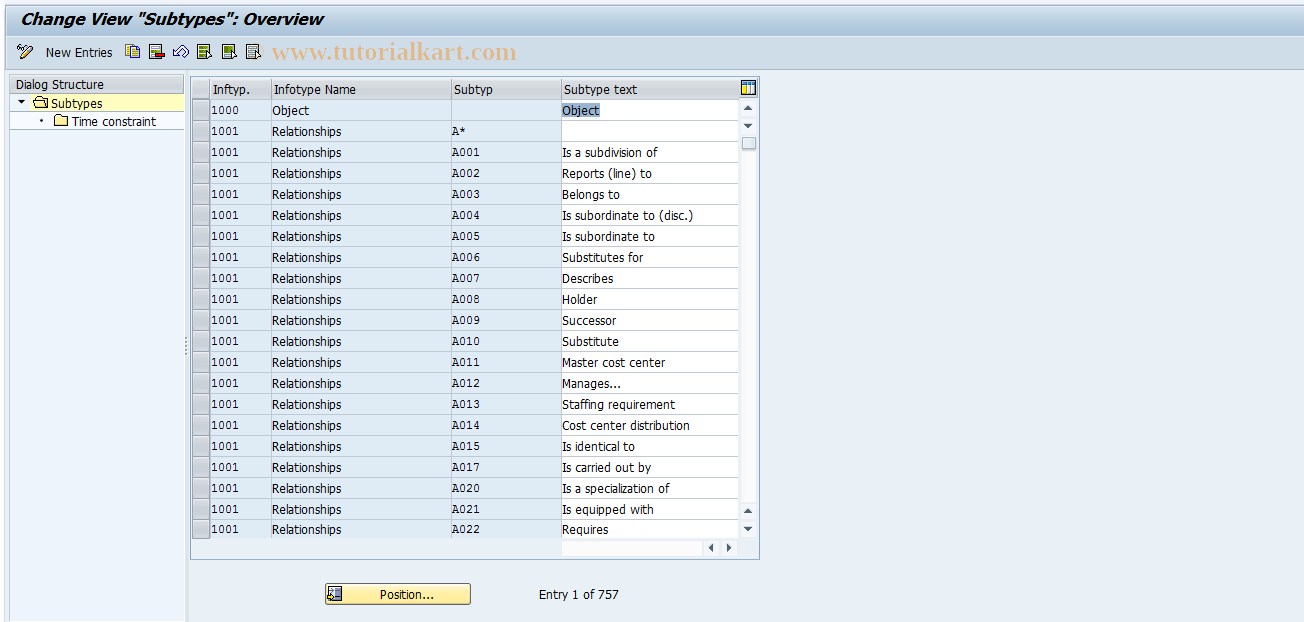Click the table's top scroll-up arrow

(748, 108)
